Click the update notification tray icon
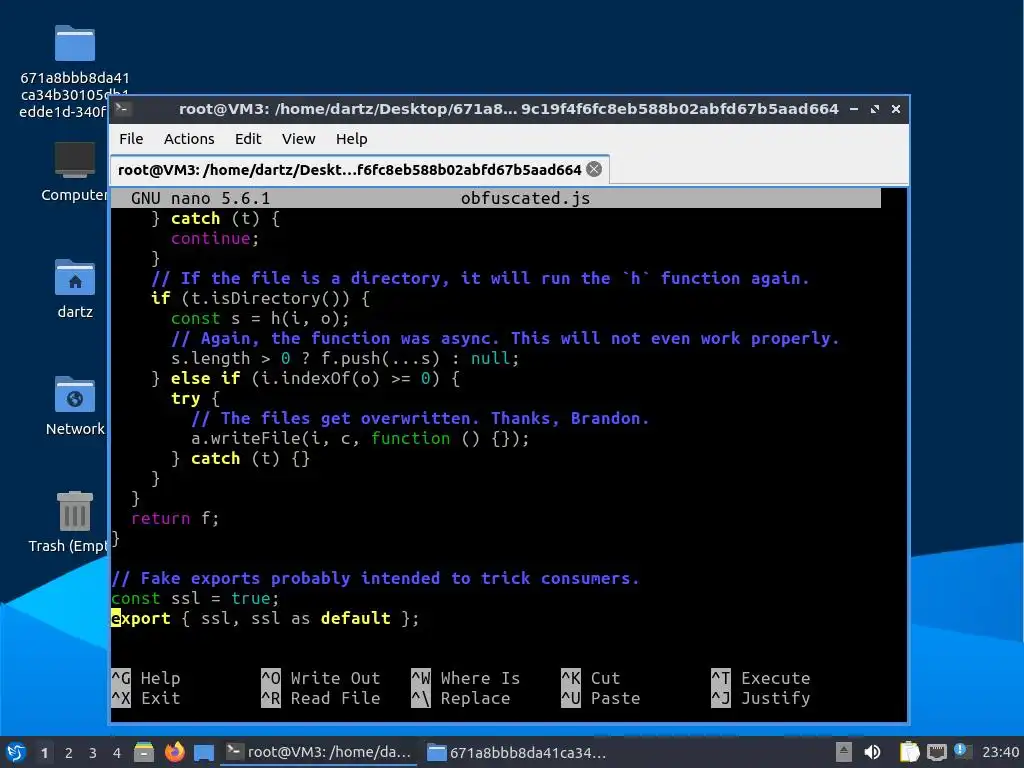The width and height of the screenshot is (1024, 768). coord(961,751)
